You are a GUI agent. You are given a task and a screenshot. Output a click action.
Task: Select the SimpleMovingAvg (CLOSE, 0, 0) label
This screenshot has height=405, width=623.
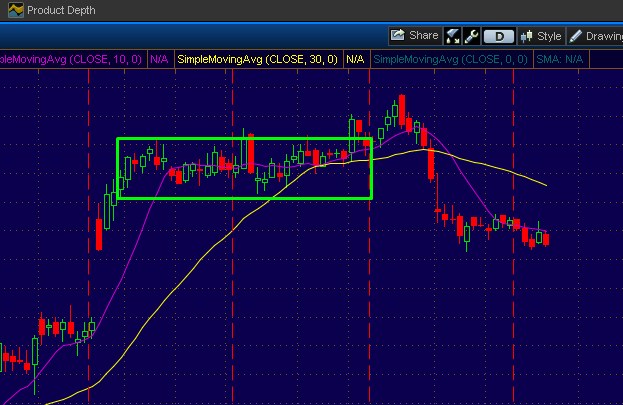pyautogui.click(x=451, y=60)
